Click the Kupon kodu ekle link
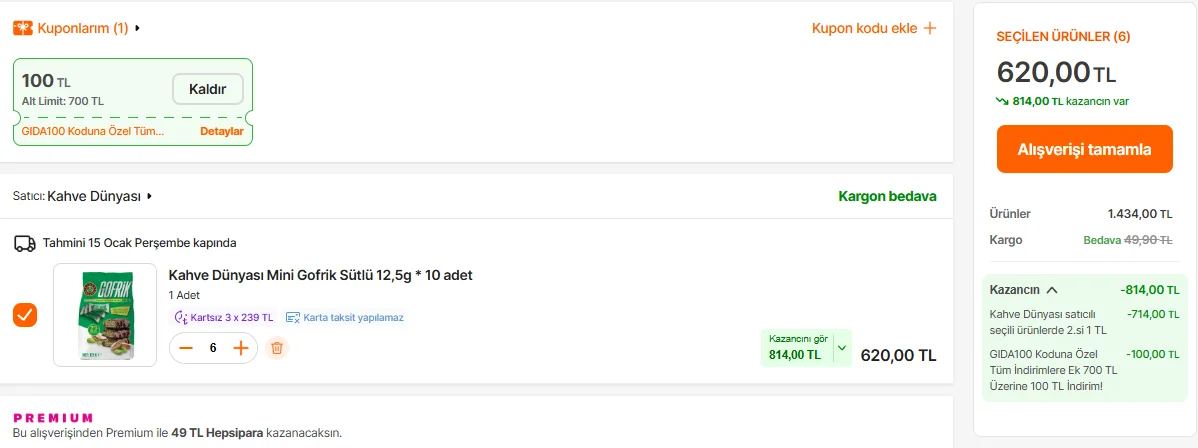This screenshot has height=448, width=1198. click(x=864, y=28)
